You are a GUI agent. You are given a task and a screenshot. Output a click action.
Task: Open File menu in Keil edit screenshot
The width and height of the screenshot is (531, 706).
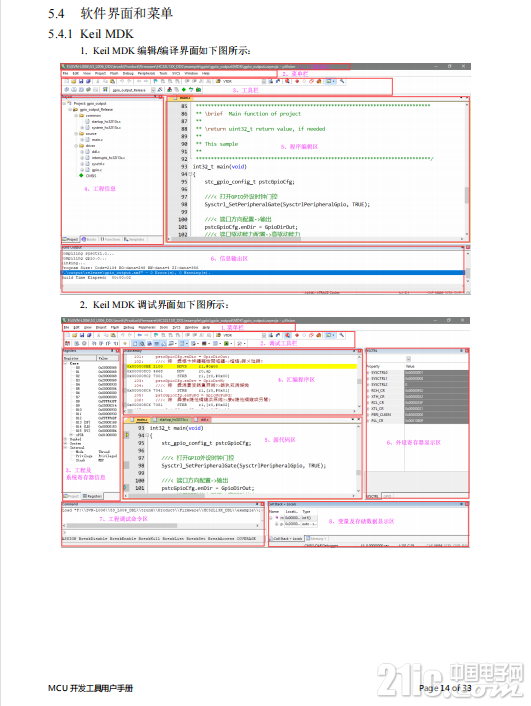coord(65,73)
